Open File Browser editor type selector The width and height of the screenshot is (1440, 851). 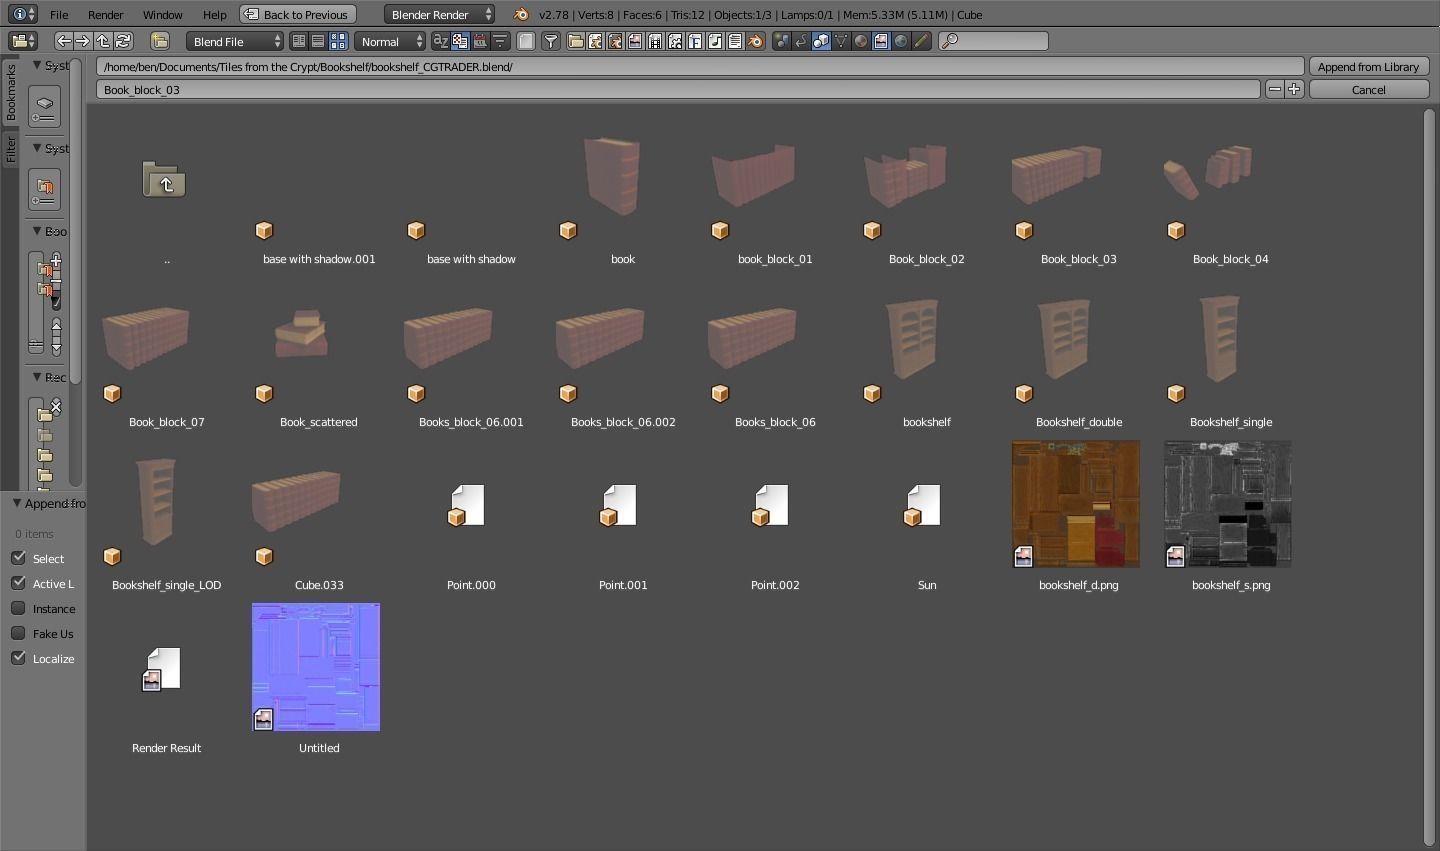[x=23, y=41]
